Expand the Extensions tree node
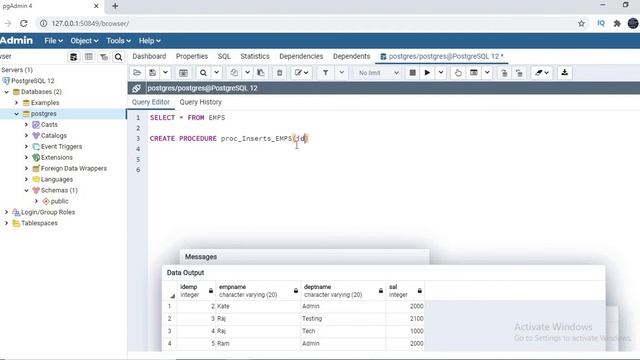The height and width of the screenshot is (360, 640). 27,158
